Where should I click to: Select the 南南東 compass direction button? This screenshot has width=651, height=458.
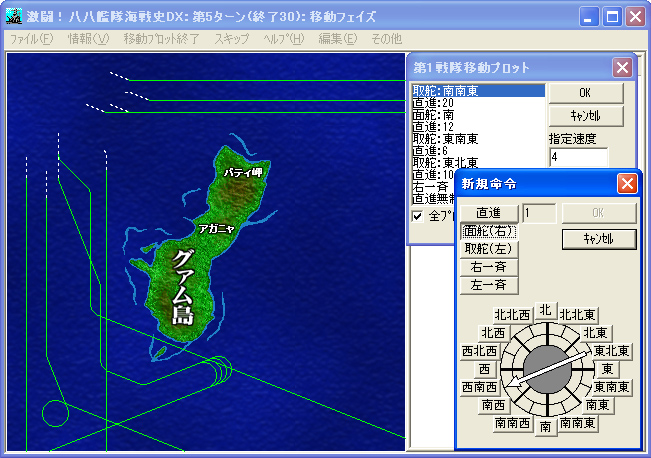click(x=578, y=423)
